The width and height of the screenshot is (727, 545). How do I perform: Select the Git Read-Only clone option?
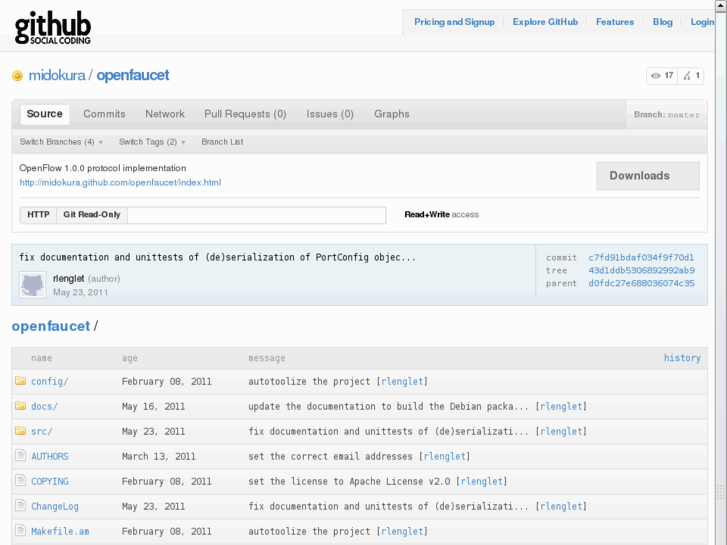pos(92,215)
